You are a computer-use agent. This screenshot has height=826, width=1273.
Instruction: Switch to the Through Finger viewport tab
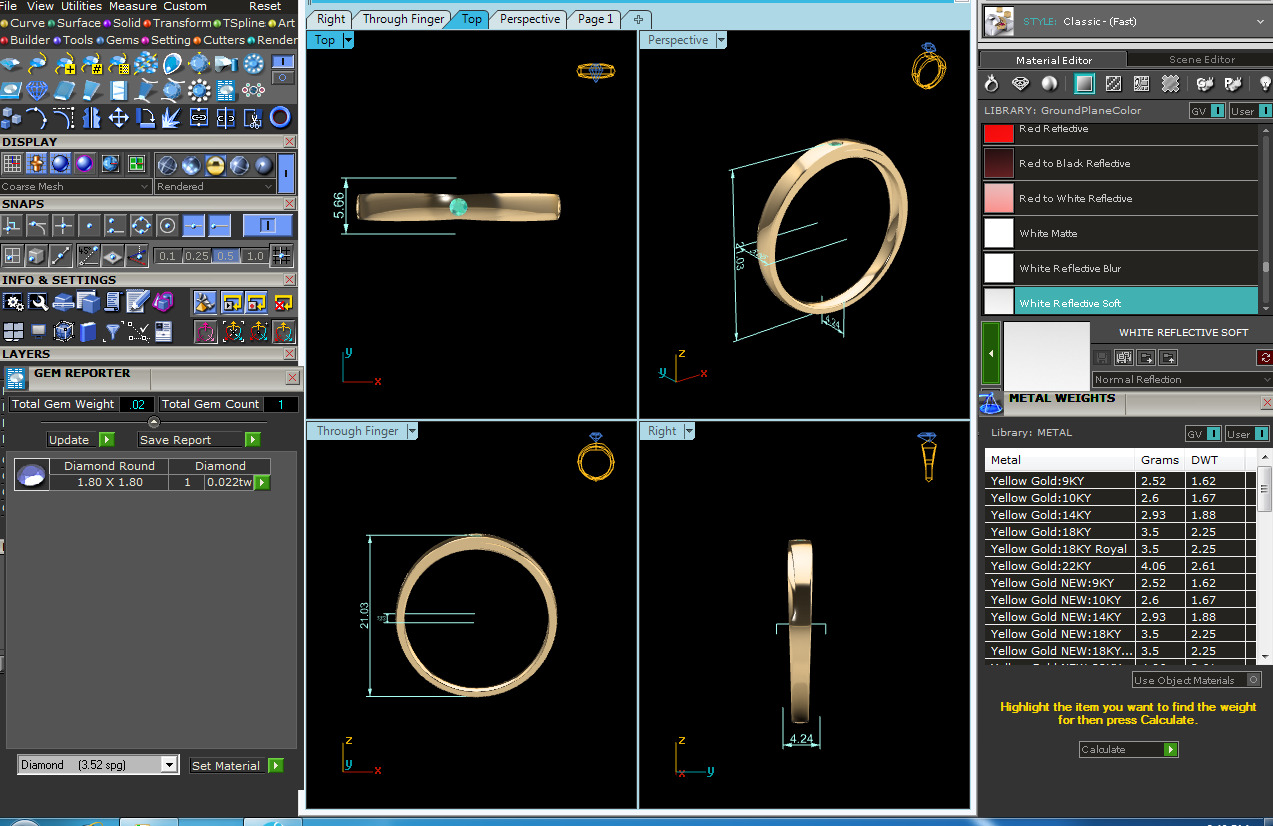tap(403, 19)
